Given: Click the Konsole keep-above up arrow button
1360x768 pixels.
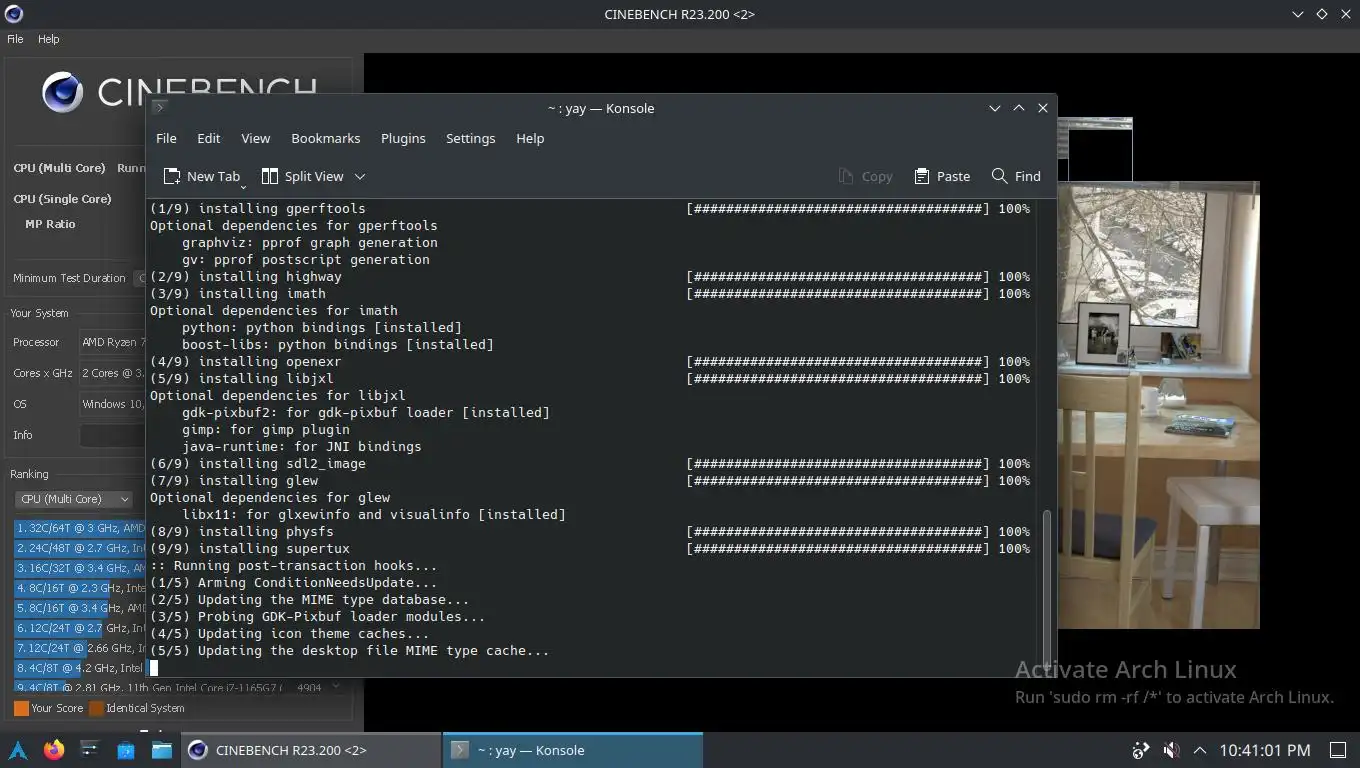Looking at the screenshot, I should (x=1018, y=108).
